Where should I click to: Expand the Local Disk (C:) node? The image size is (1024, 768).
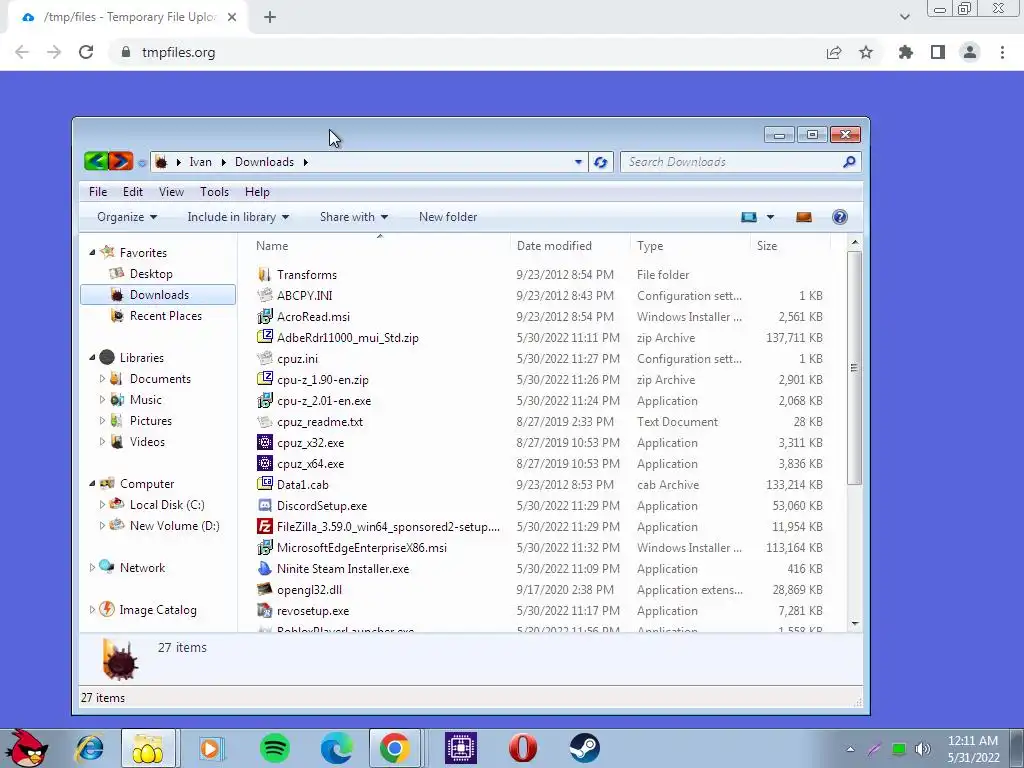pos(102,505)
